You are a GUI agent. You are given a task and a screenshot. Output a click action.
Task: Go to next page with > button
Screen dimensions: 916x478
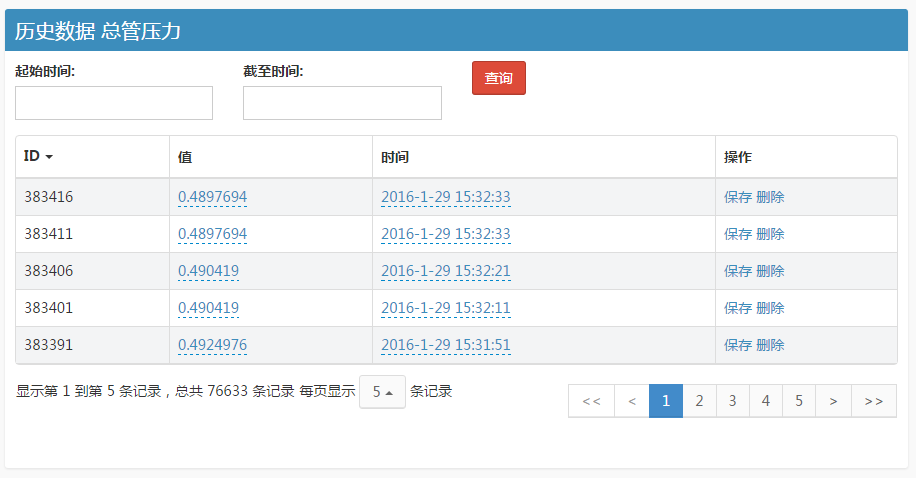point(834,401)
